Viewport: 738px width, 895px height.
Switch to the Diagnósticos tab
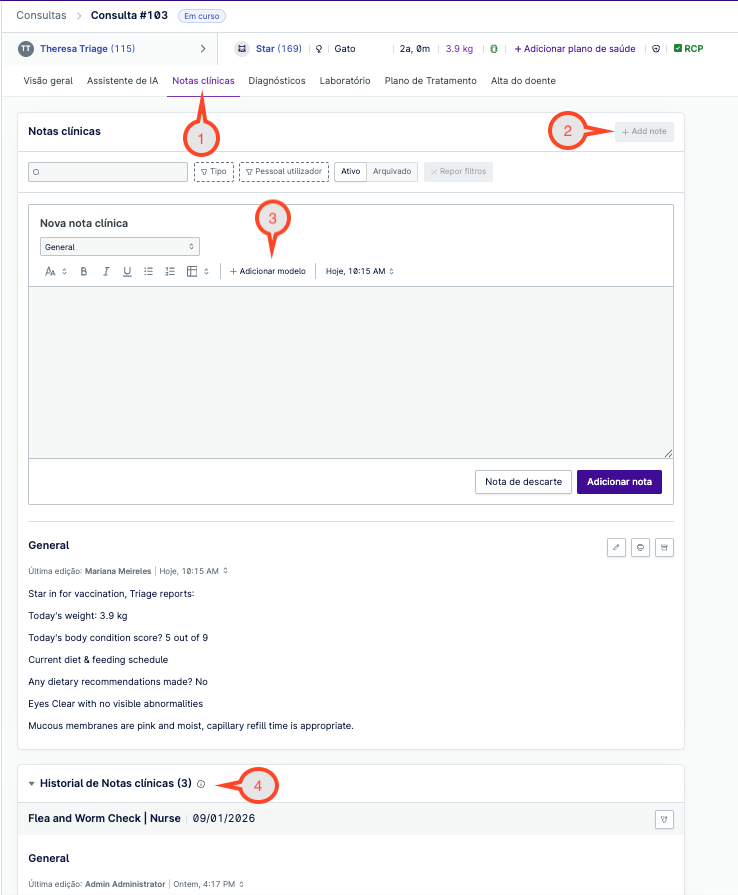[x=277, y=81]
